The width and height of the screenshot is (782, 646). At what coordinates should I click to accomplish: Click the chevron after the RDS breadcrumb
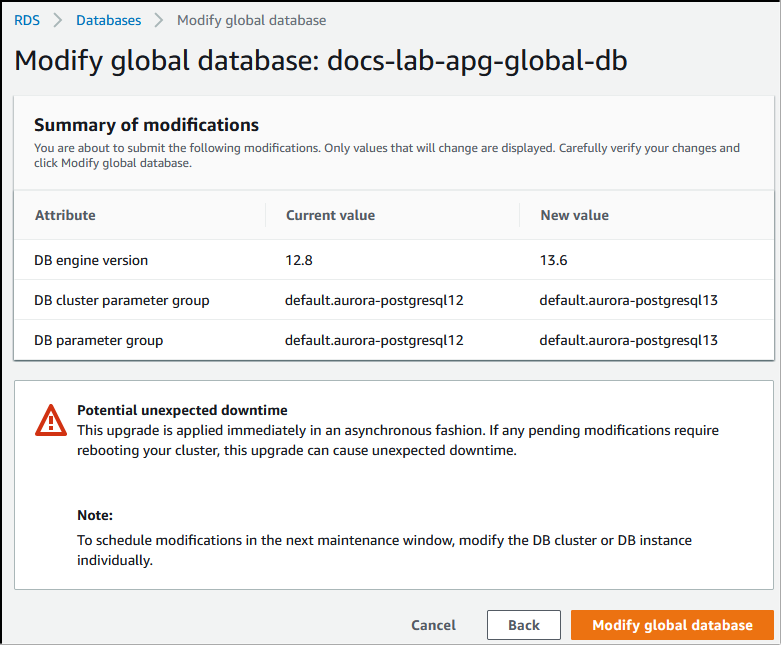58,20
